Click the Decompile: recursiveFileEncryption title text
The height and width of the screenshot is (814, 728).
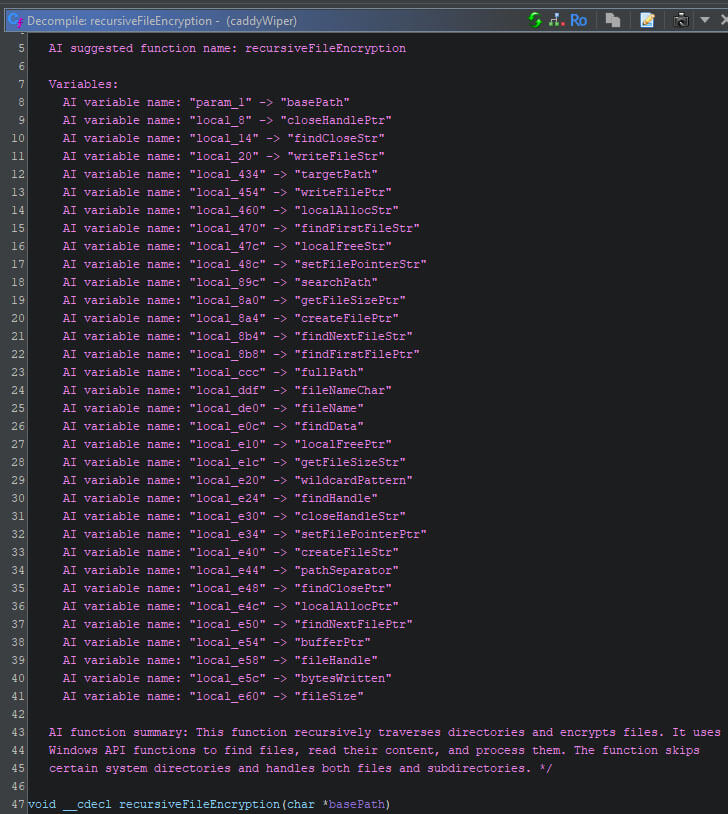(119, 21)
